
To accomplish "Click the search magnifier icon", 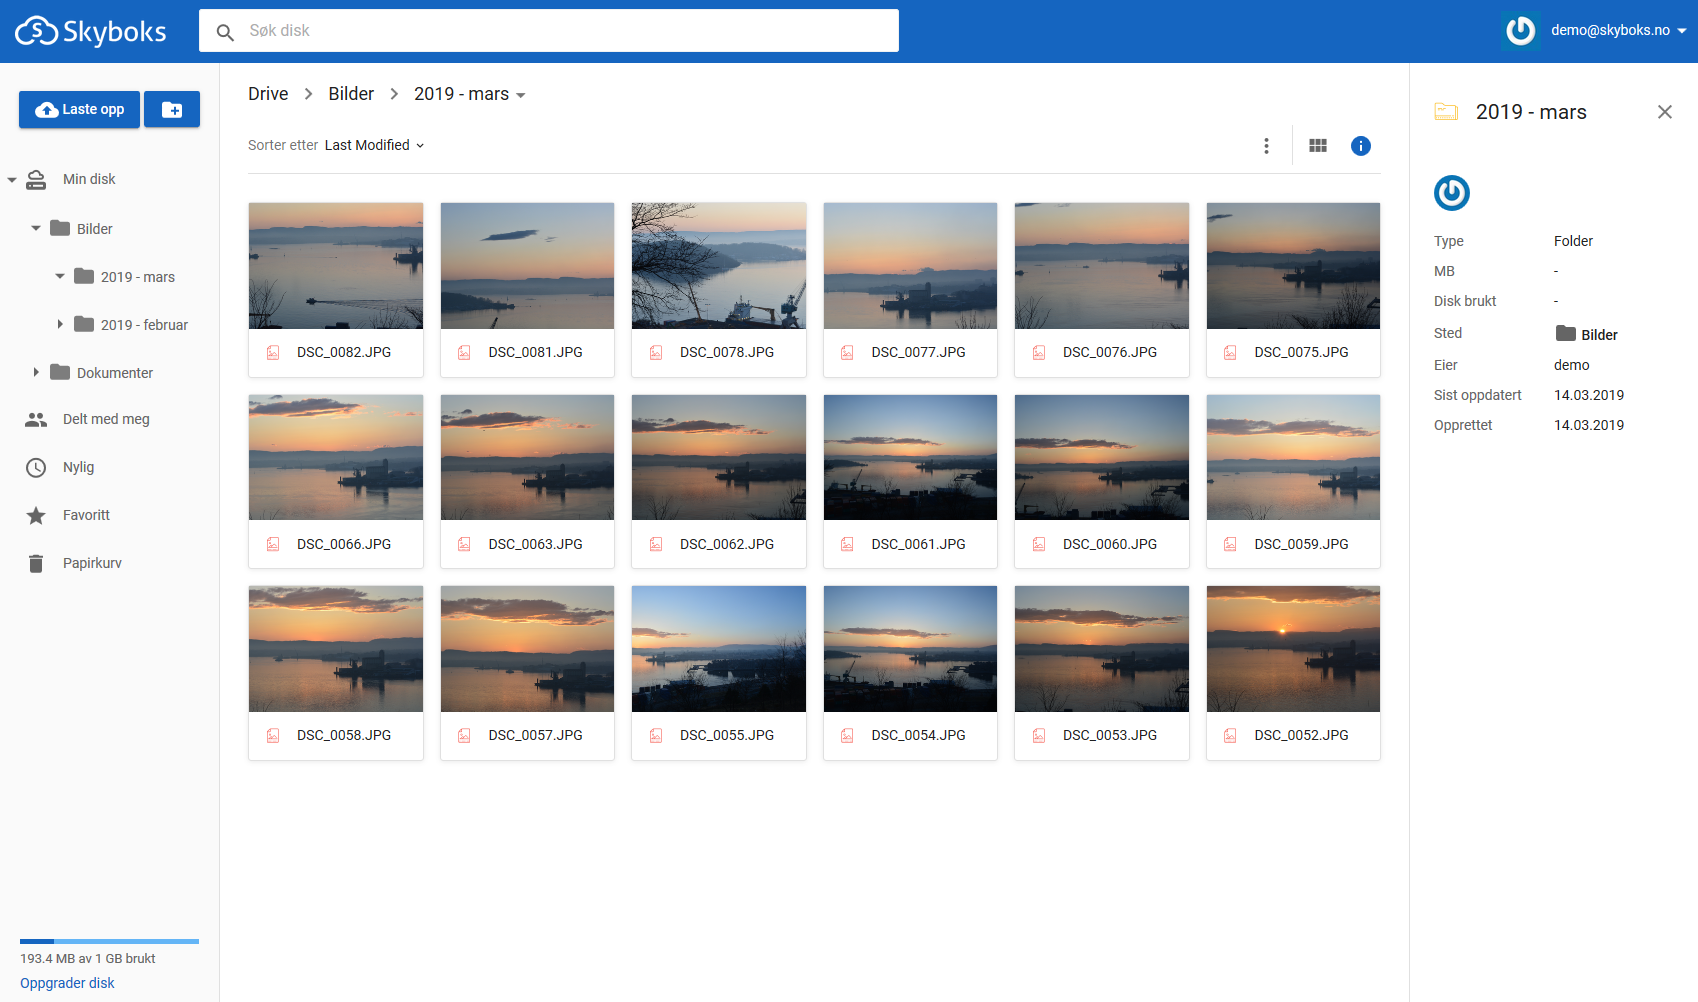I will coord(226,32).
